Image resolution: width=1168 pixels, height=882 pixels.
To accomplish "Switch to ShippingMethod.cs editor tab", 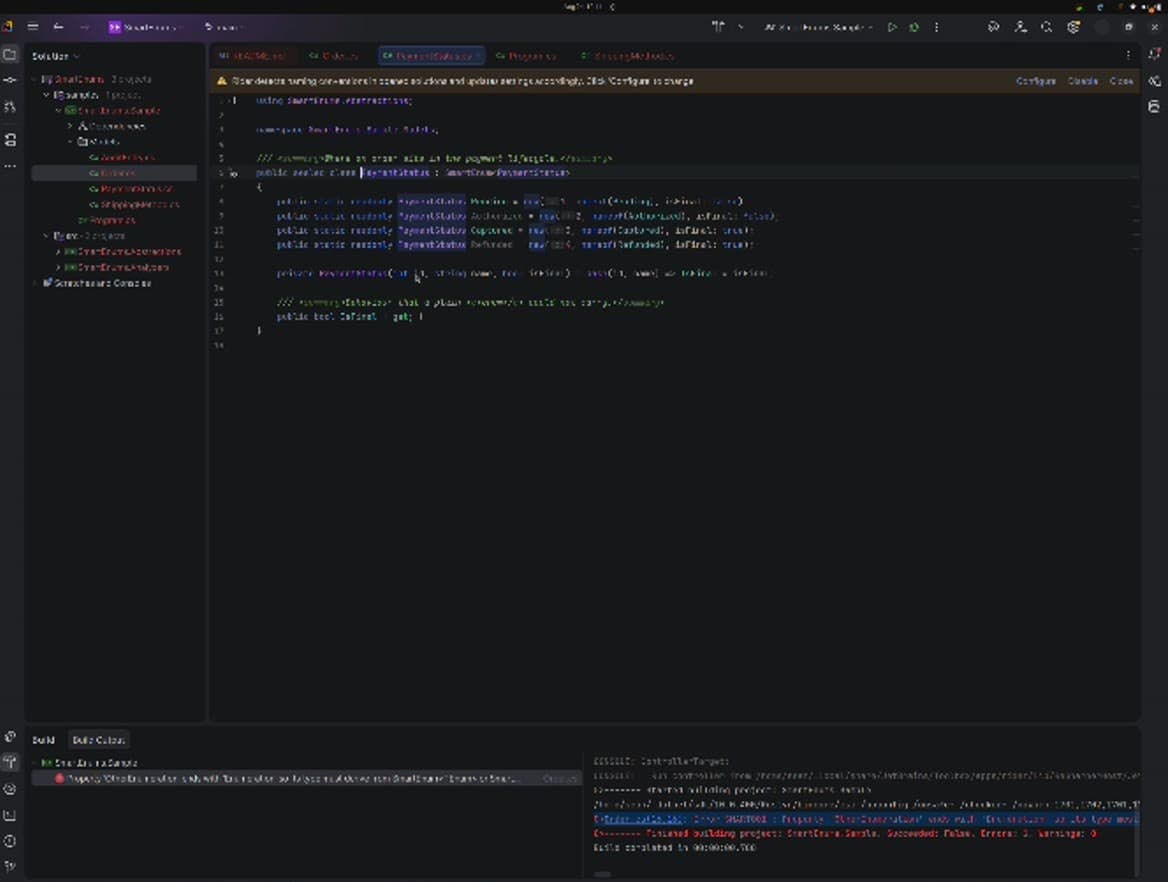I will click(x=627, y=56).
